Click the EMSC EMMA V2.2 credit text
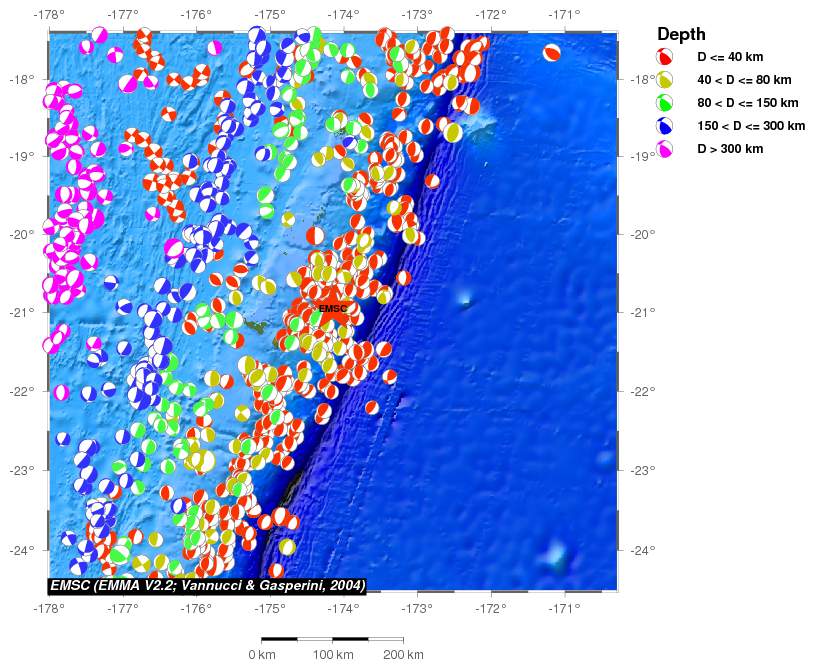This screenshot has height=669, width=815. [x=207, y=585]
